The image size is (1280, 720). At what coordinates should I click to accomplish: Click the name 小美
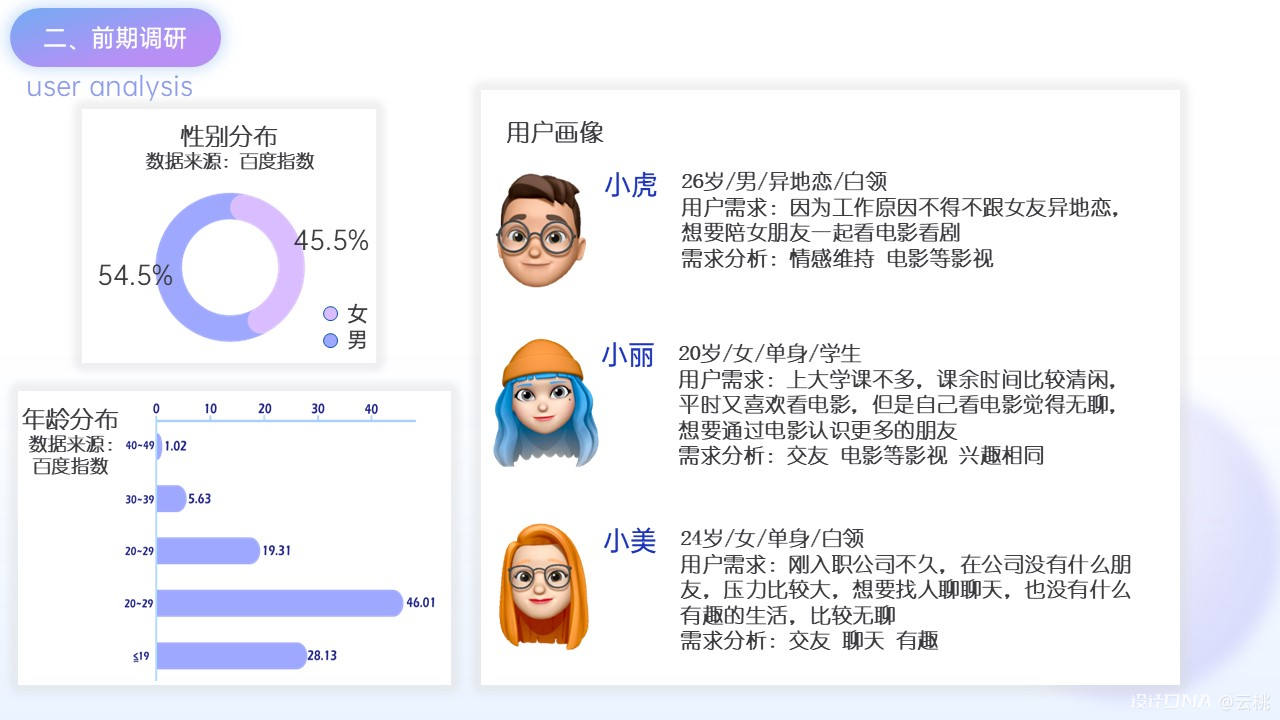[629, 542]
